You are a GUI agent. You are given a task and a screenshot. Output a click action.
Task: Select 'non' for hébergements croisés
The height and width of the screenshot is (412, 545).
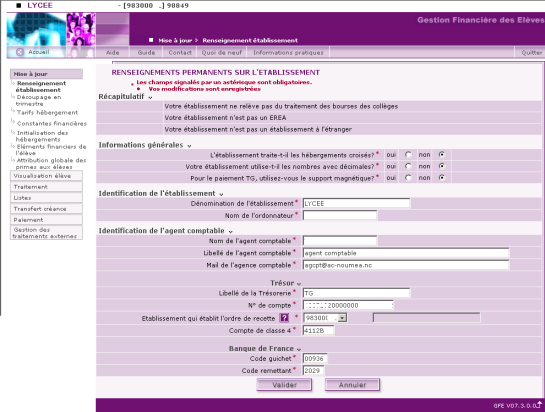tap(441, 154)
